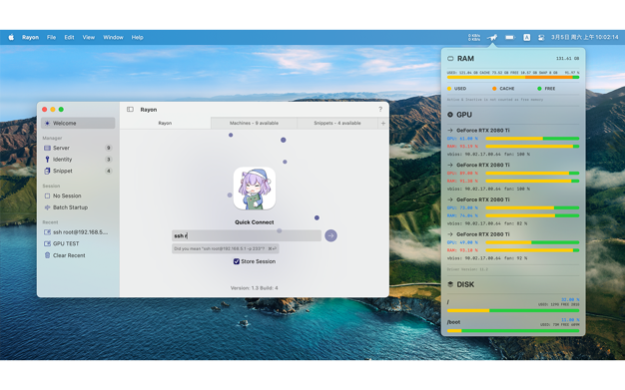Open Control Center from the menu bar

[x=541, y=37]
